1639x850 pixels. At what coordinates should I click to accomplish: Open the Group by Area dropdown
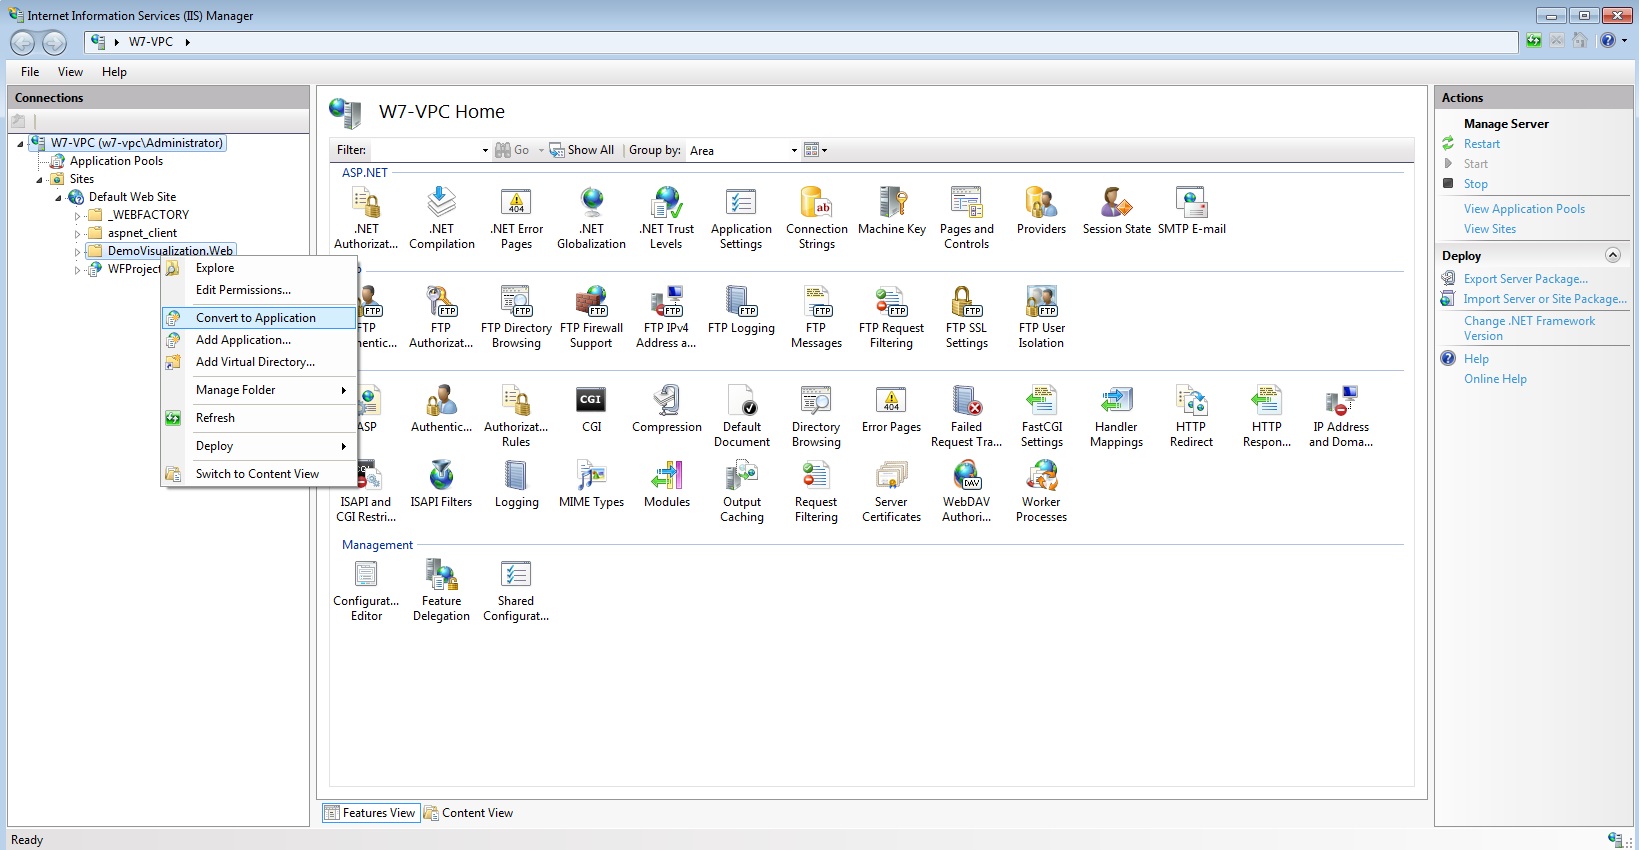click(794, 151)
